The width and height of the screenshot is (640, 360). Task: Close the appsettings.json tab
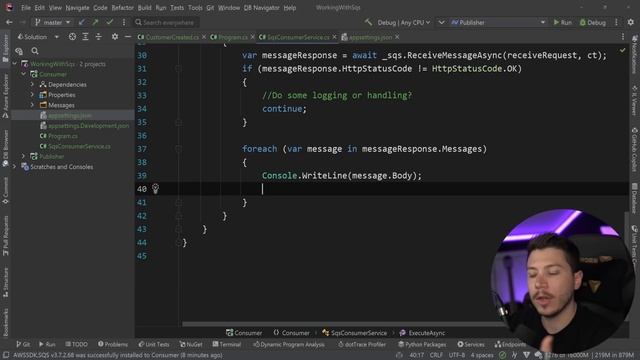(397, 37)
